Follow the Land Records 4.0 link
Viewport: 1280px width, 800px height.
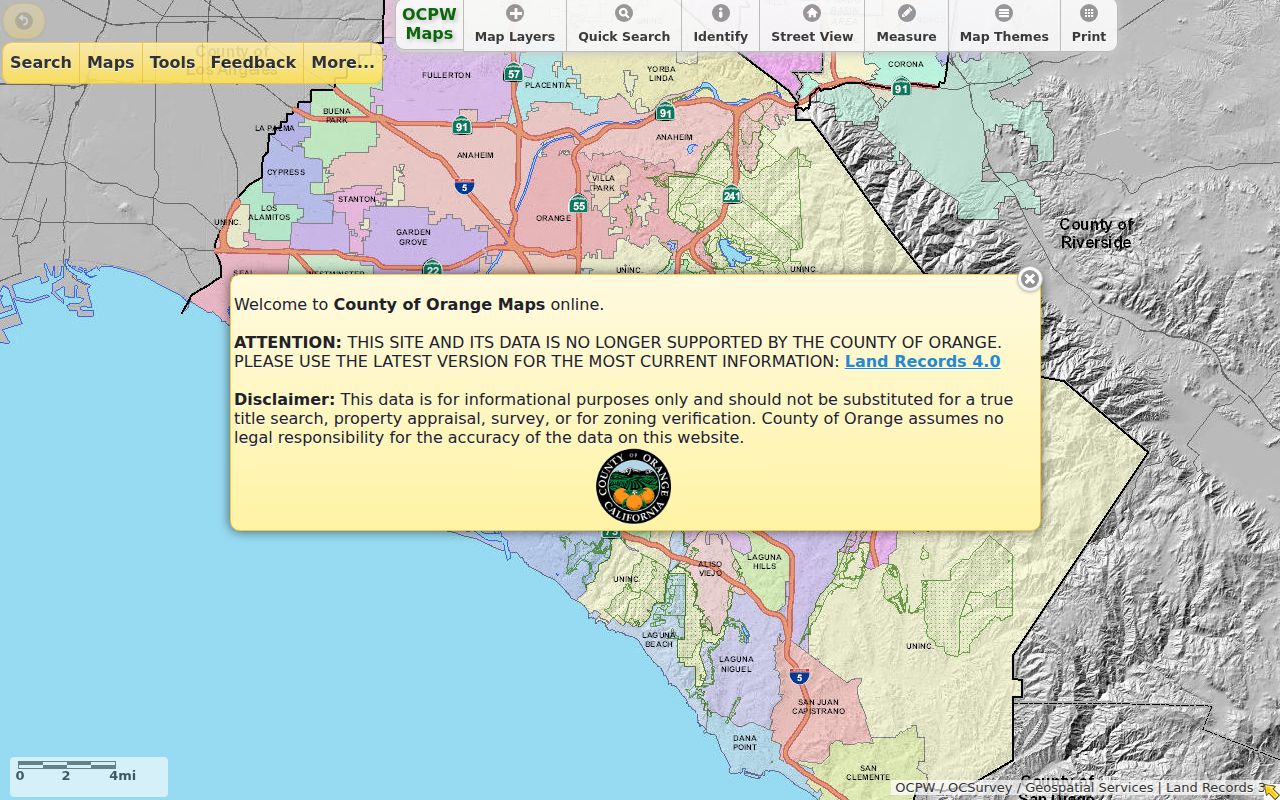point(922,361)
